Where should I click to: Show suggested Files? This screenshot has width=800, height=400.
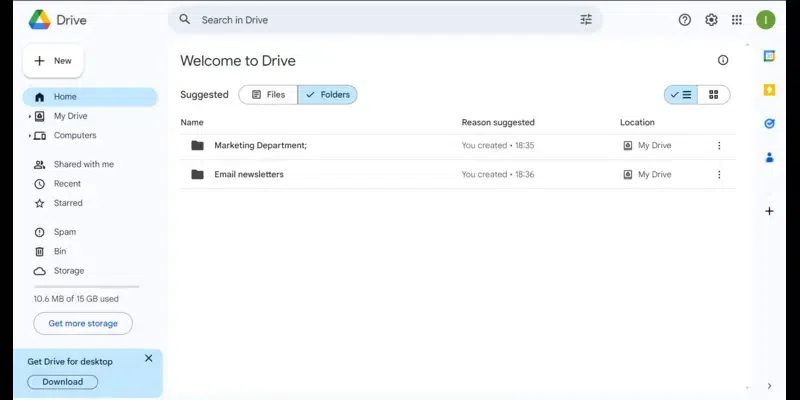point(268,94)
